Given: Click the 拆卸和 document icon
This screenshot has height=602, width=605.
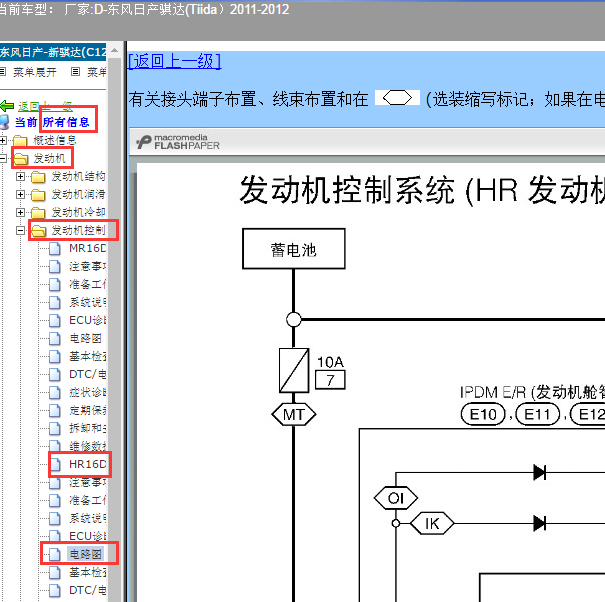Looking at the screenshot, I should 54,428.
